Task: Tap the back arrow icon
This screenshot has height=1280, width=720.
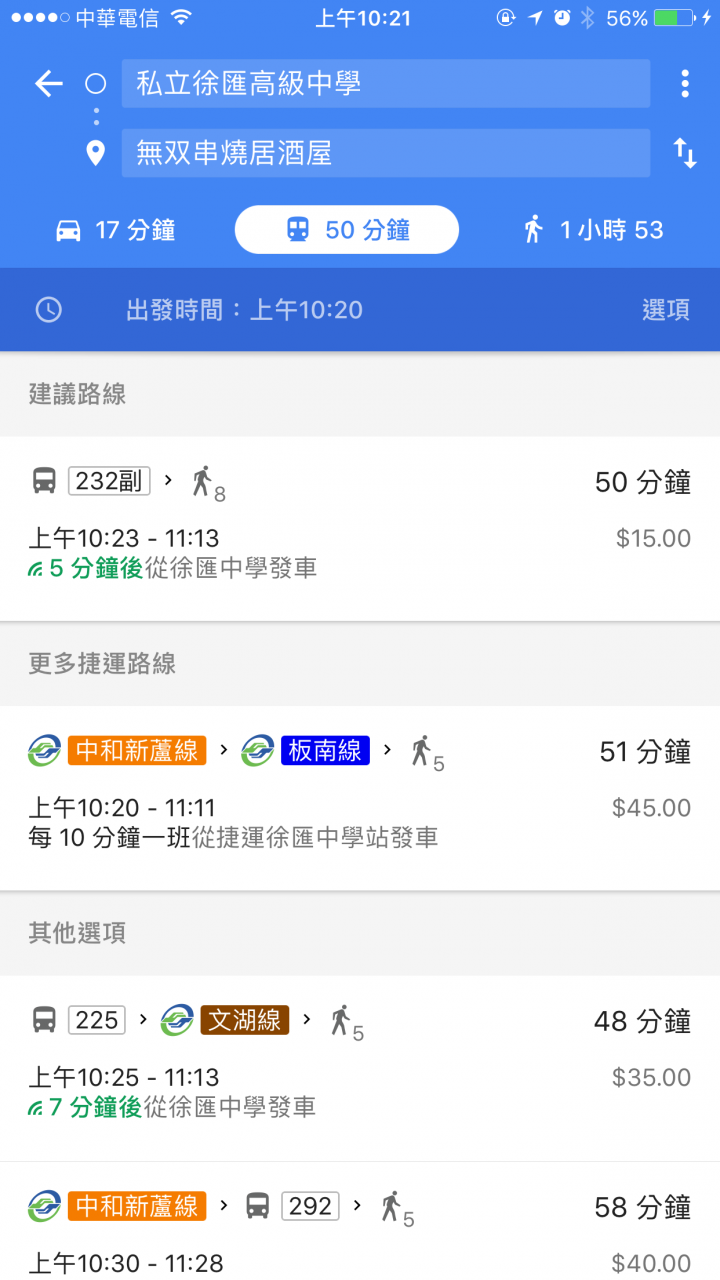Action: tap(48, 84)
